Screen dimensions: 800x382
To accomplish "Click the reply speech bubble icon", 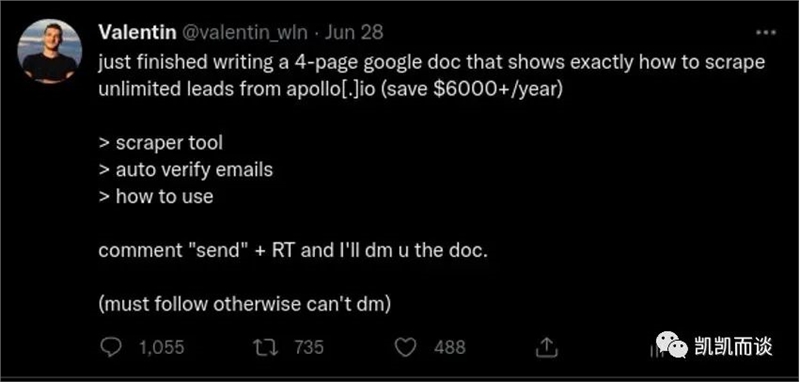I will (x=110, y=348).
